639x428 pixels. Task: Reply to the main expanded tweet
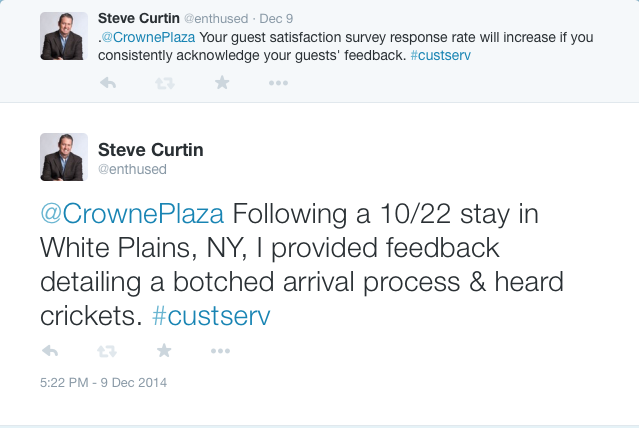point(51,351)
